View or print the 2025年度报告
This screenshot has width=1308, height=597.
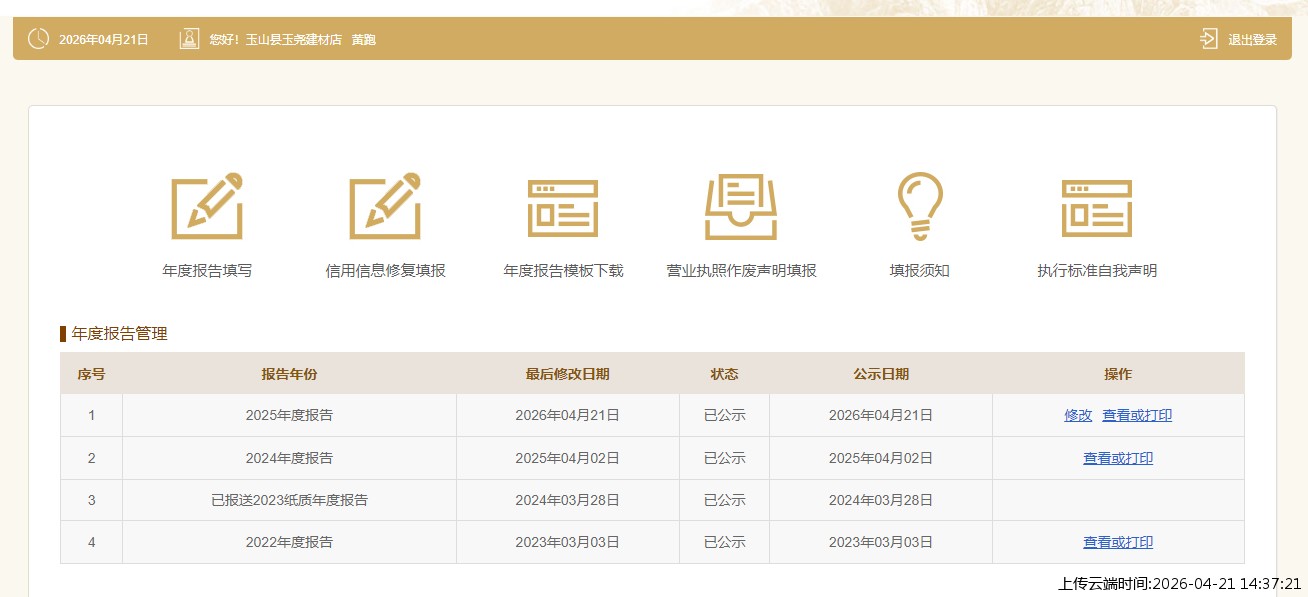[x=1137, y=415]
